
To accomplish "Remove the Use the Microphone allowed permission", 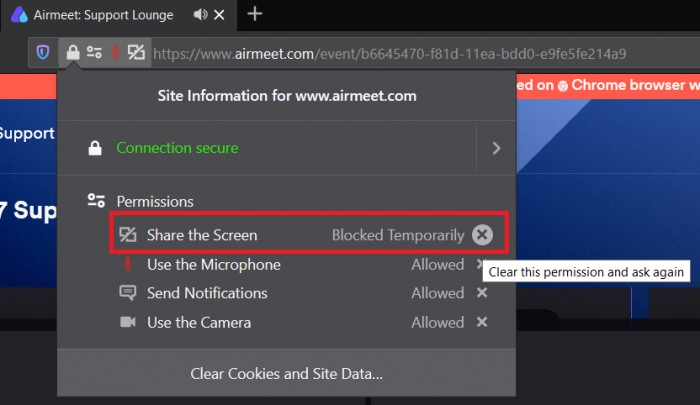I will pyautogui.click(x=479, y=264).
